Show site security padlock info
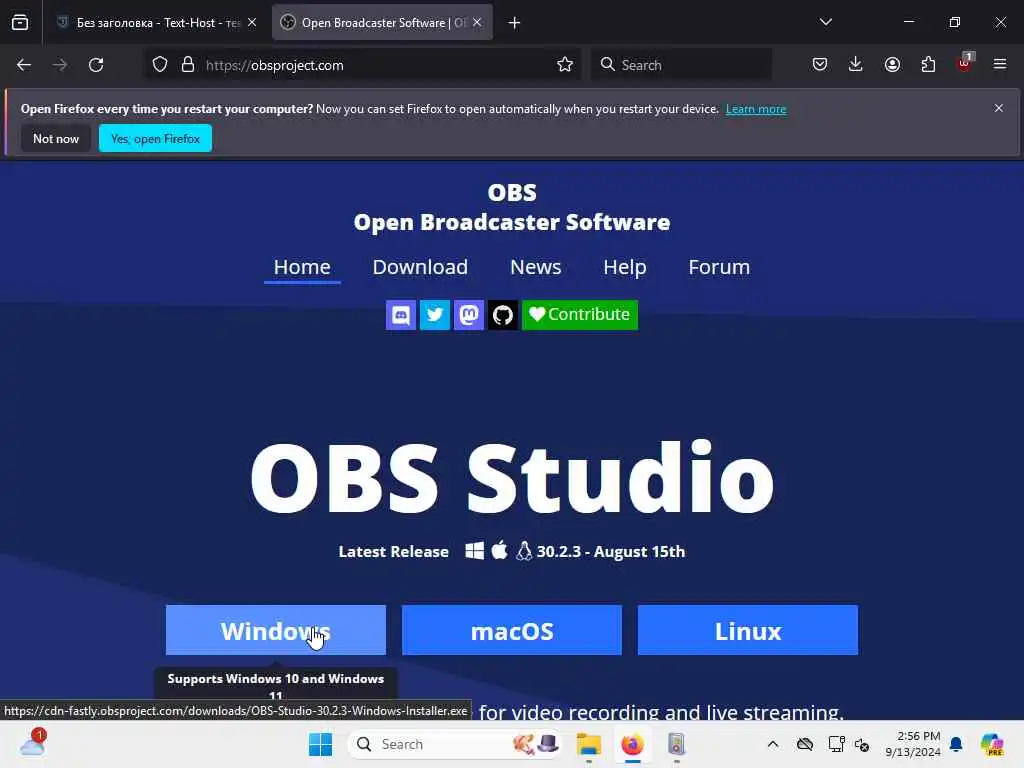1024x768 pixels. (188, 65)
